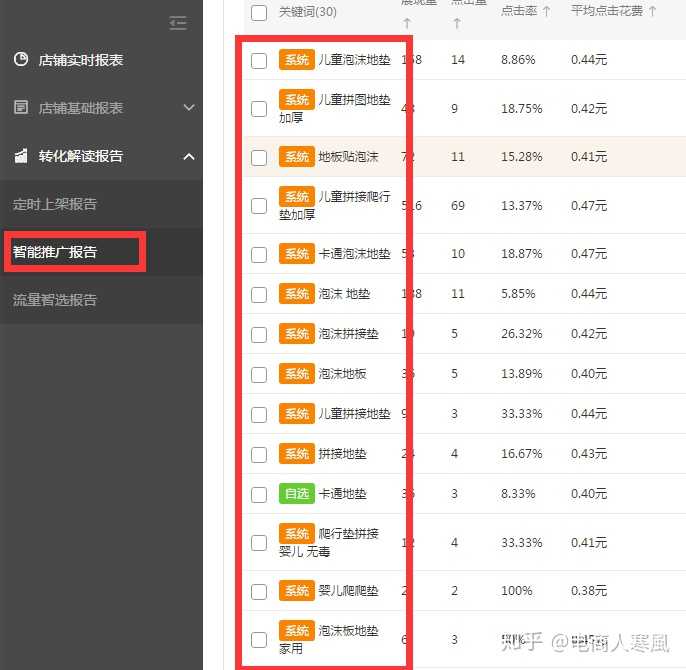This screenshot has height=670, width=686.
Task: Click the click count 69
Action: (458, 206)
